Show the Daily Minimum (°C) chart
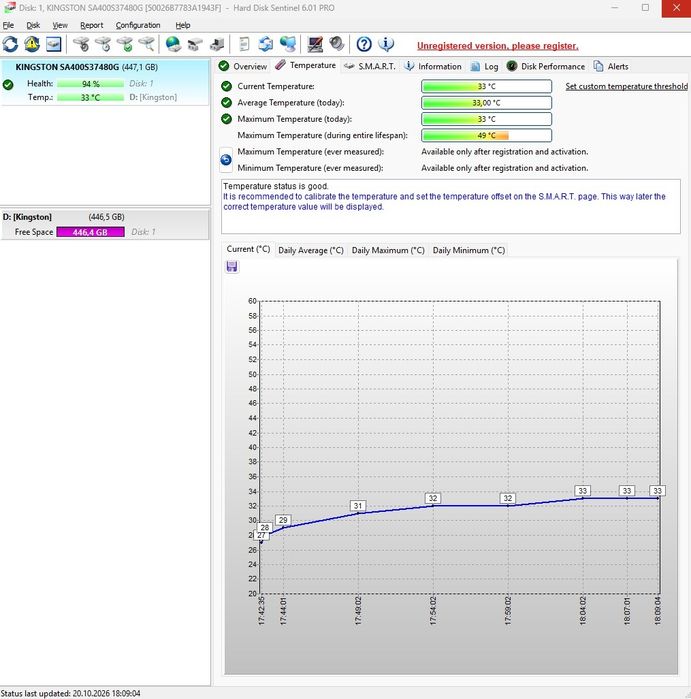This screenshot has height=699, width=691. tap(469, 251)
